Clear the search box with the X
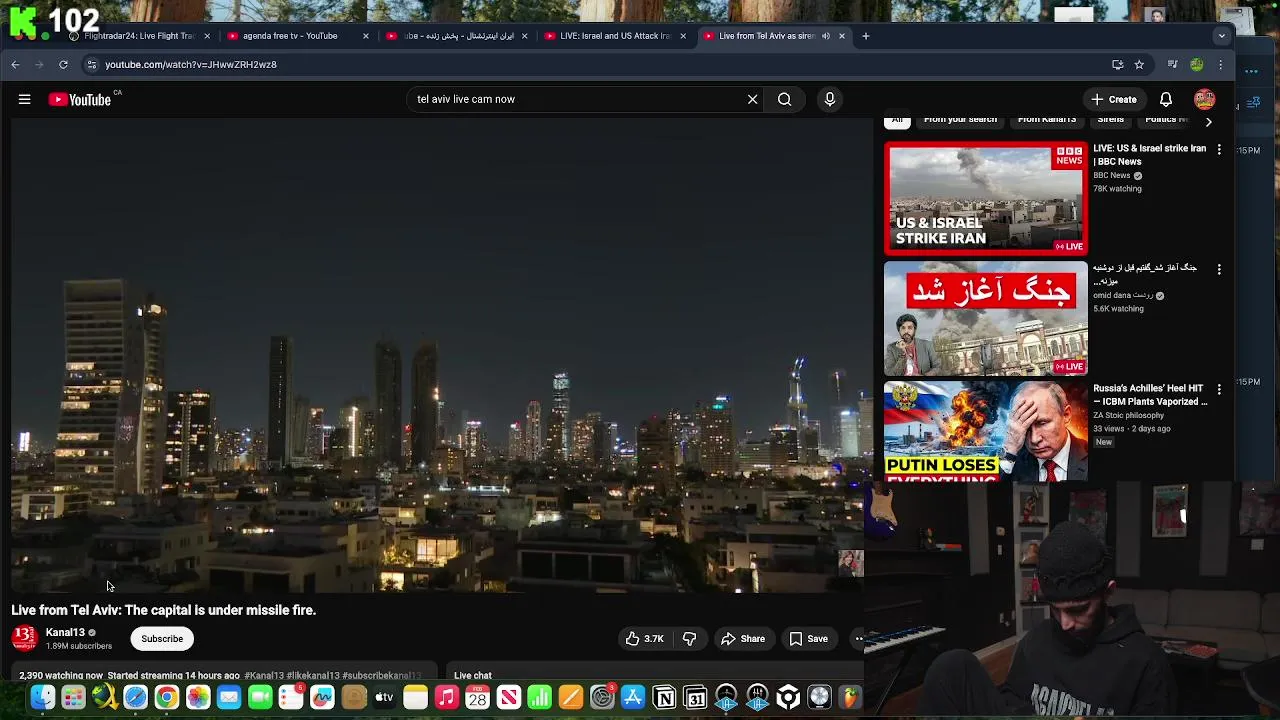This screenshot has height=720, width=1280. click(x=753, y=99)
